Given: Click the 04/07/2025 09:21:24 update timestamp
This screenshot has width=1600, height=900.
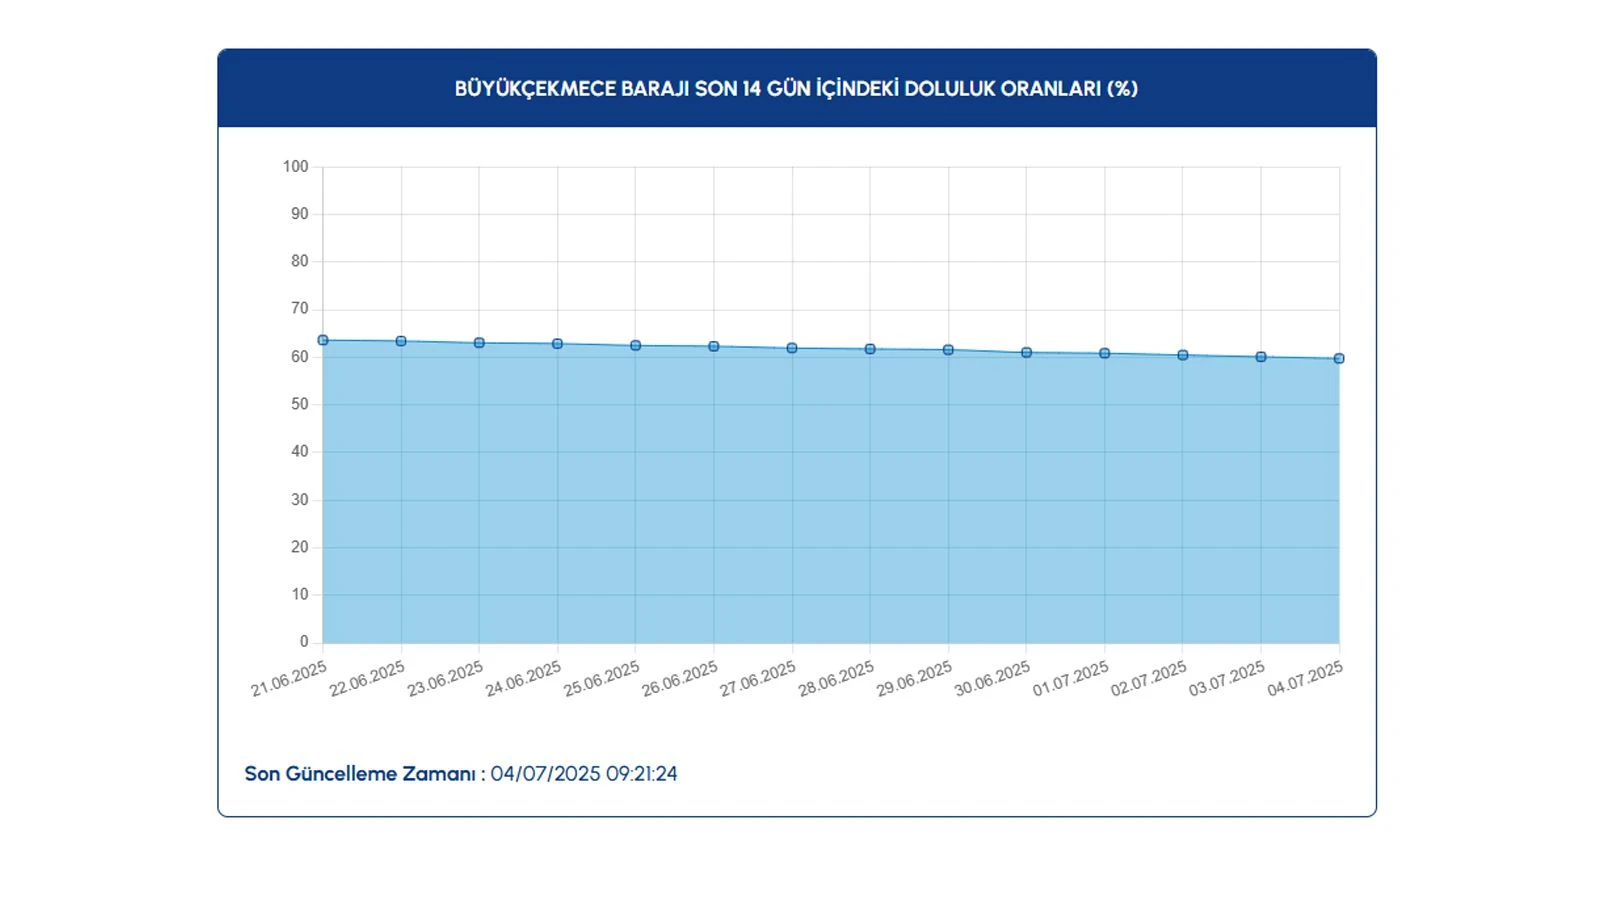Looking at the screenshot, I should (583, 774).
